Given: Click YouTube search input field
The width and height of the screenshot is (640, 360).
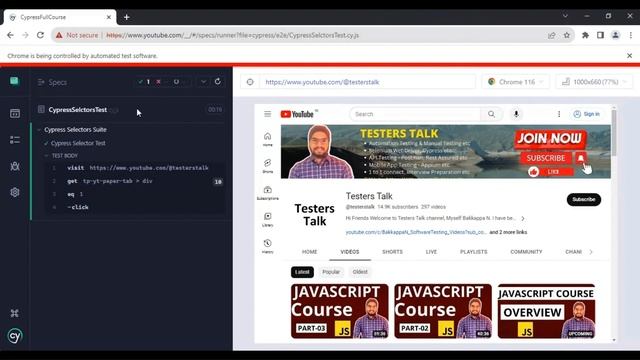Looking at the screenshot, I should click(x=415, y=114).
